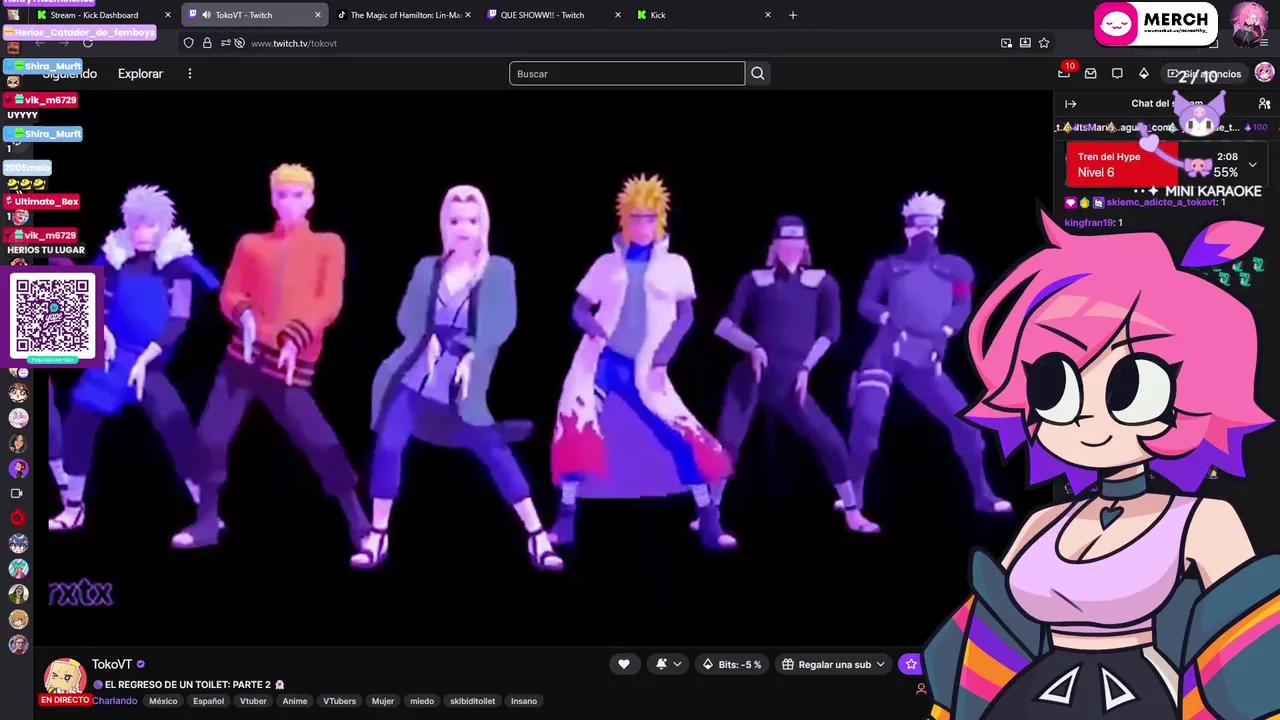Open the whispers inbox icon
The image size is (1280, 720).
point(1091,73)
